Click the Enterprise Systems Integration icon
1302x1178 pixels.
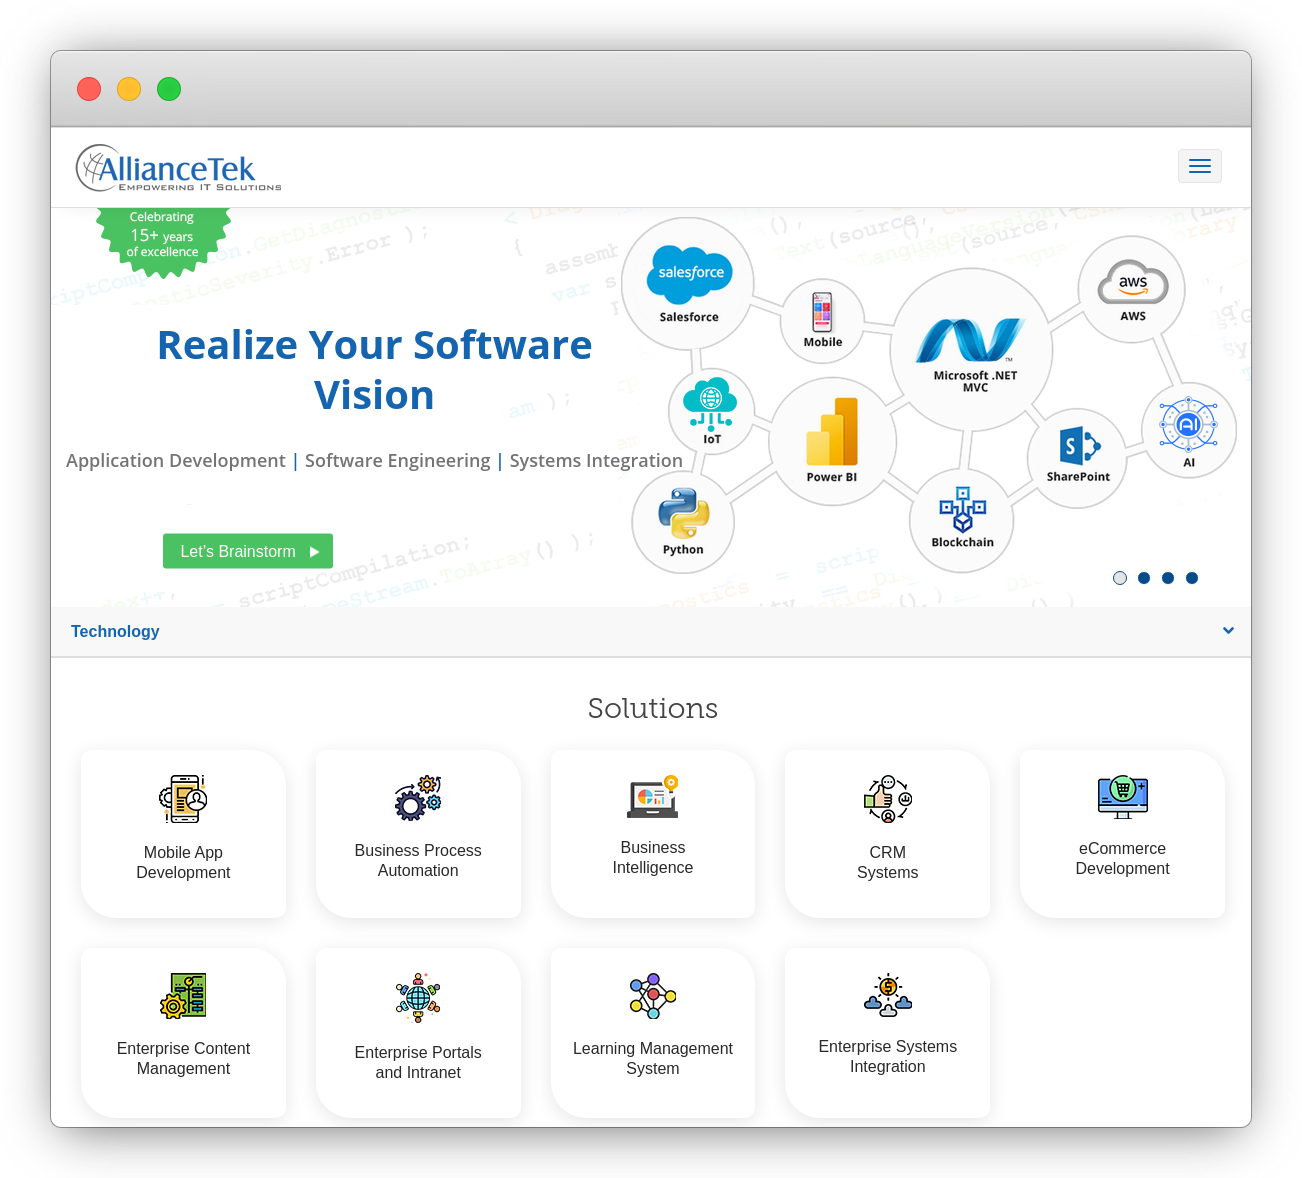(x=888, y=995)
